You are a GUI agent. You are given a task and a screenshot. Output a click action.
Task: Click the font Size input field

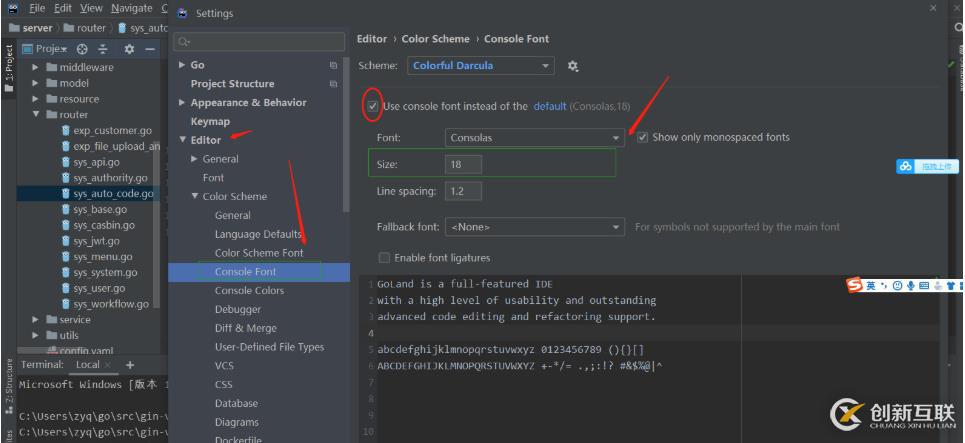463,164
